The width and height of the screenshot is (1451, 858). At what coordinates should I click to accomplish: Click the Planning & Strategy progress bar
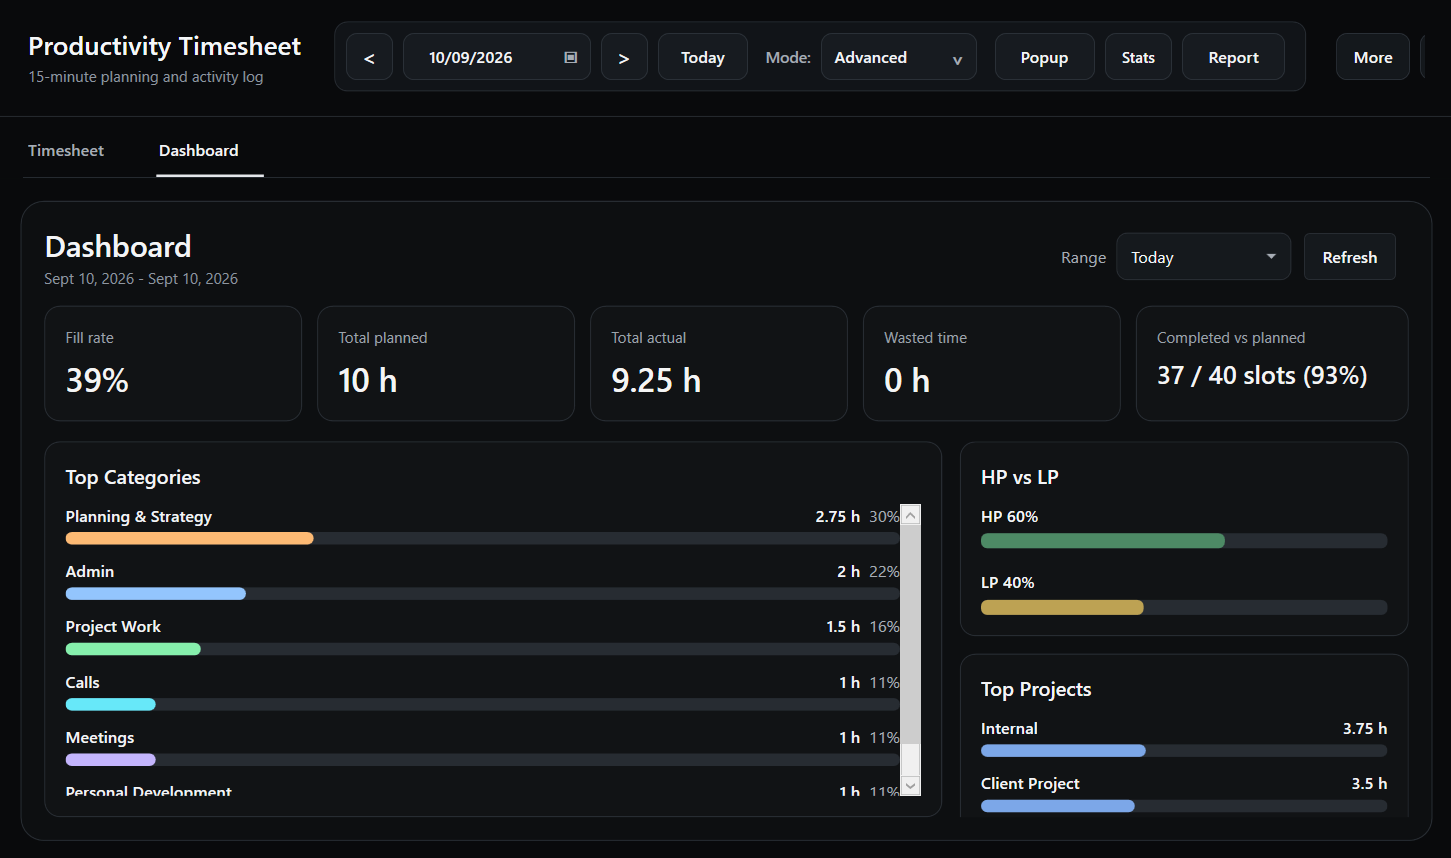(482, 538)
